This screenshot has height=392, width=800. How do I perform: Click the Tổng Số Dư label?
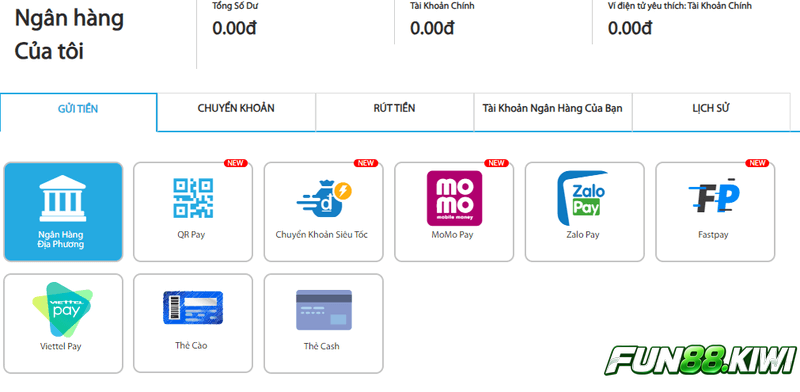[x=236, y=6]
